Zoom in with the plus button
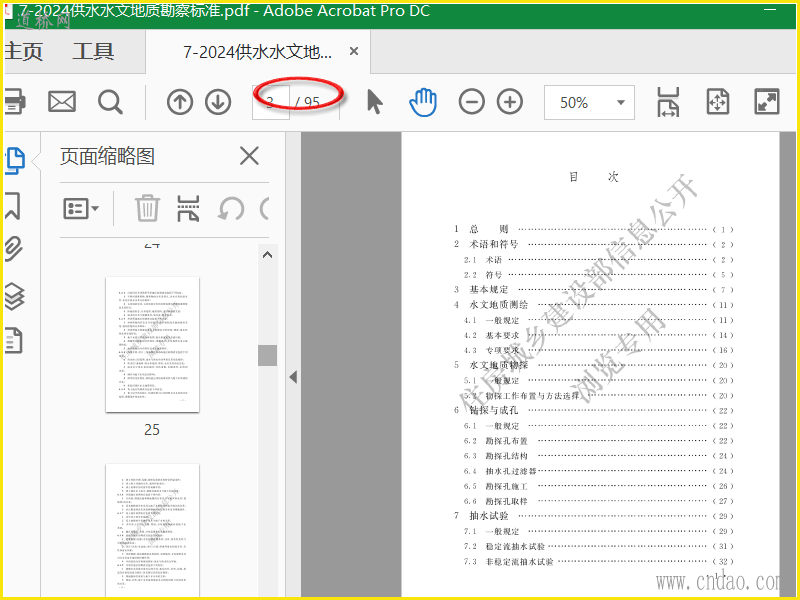This screenshot has height=600, width=800. pos(510,102)
